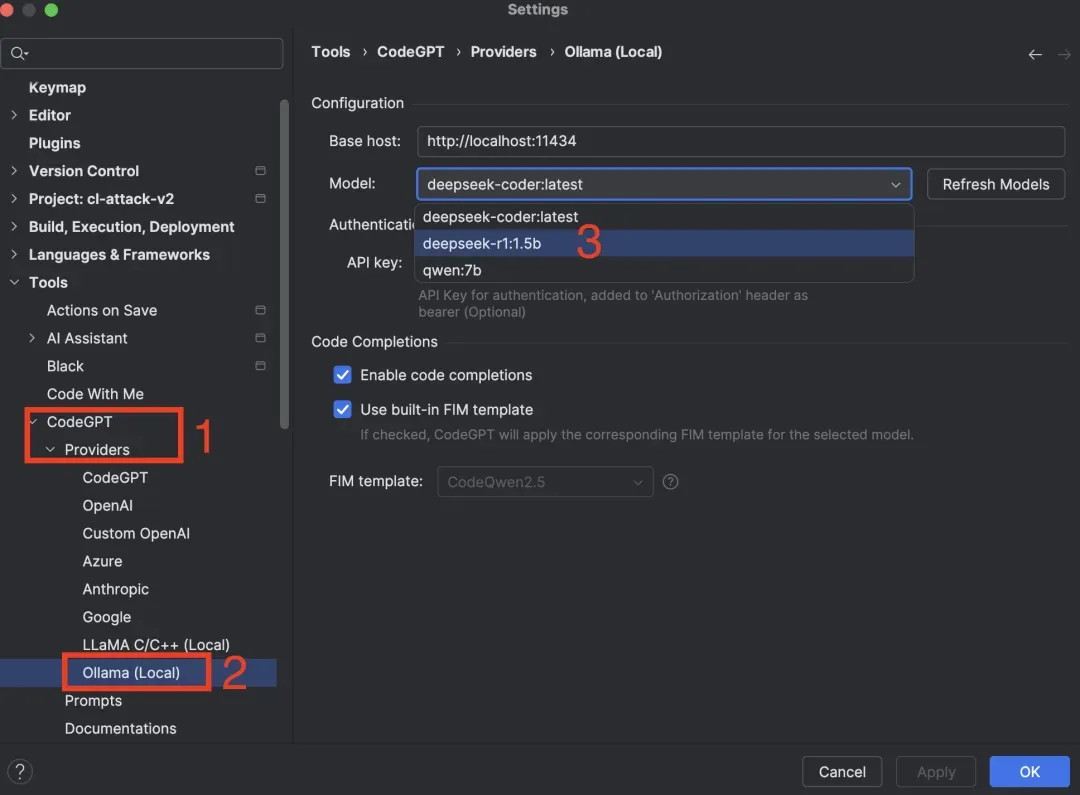Viewport: 1080px width, 795px height.
Task: Click the help question mark icon at bottom left
Action: pos(20,771)
